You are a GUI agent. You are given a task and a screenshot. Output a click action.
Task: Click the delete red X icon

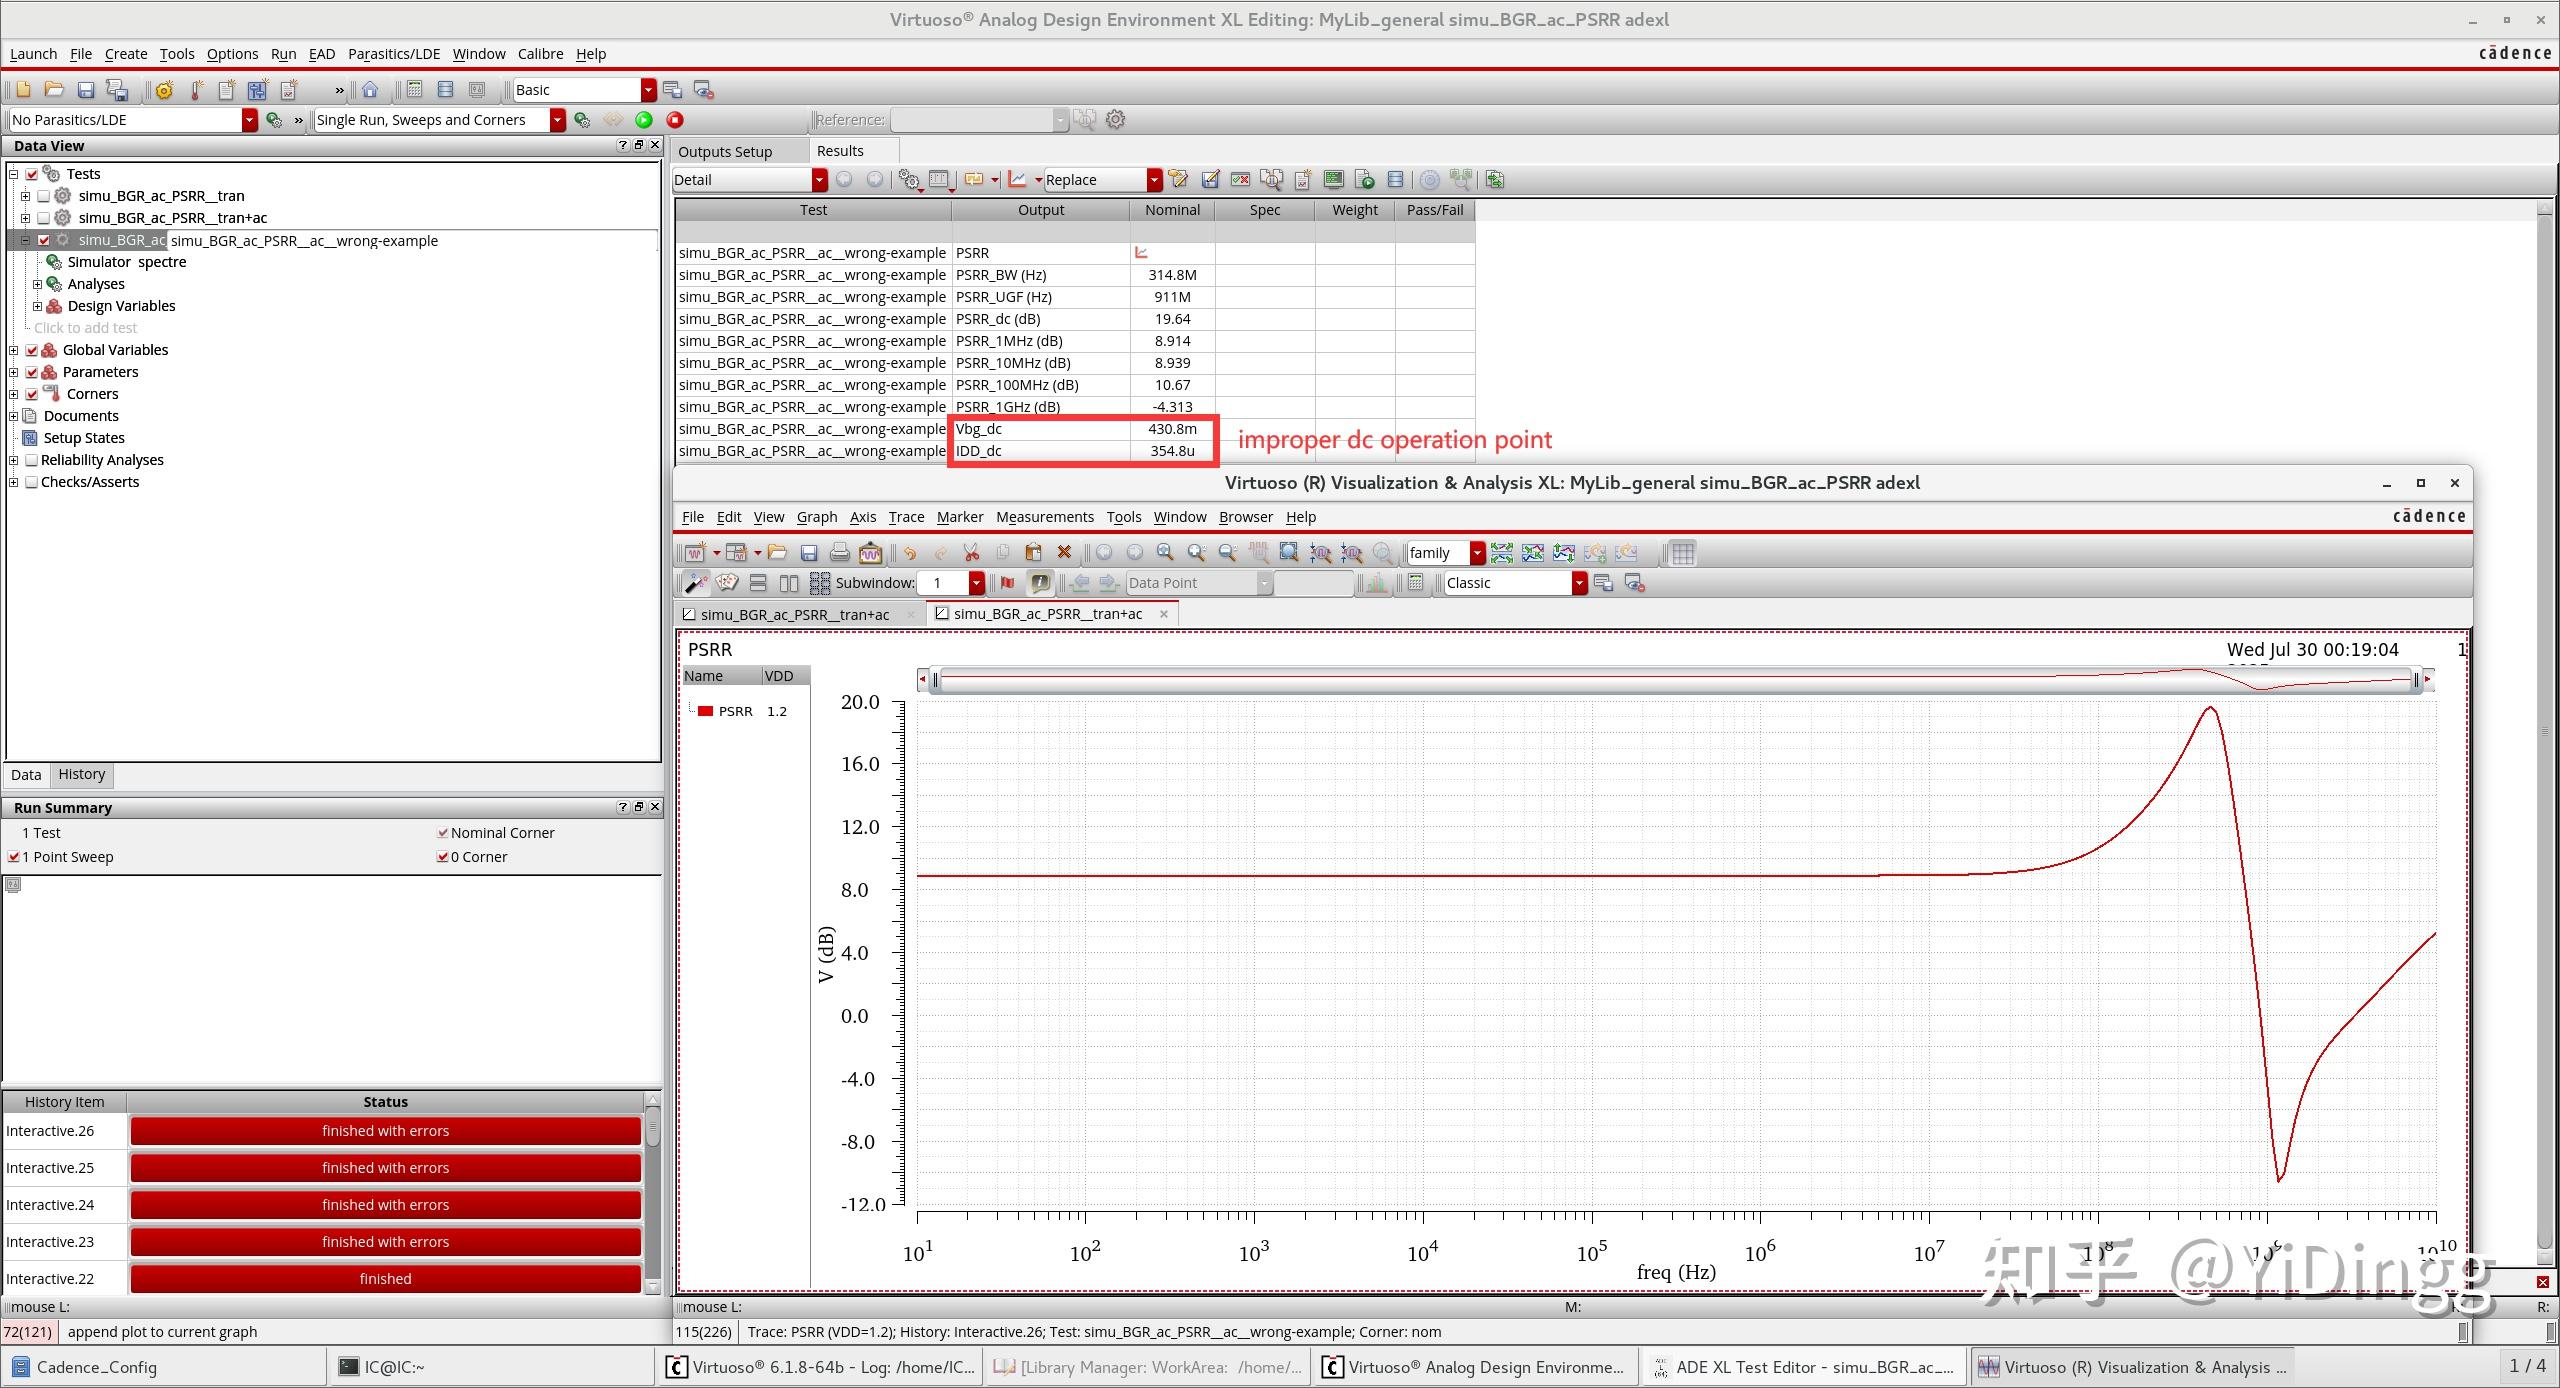[1064, 553]
